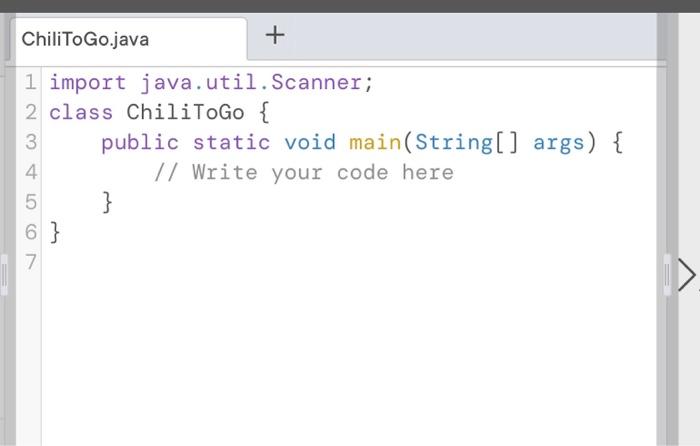Add a new file with plus icon

[x=275, y=35]
